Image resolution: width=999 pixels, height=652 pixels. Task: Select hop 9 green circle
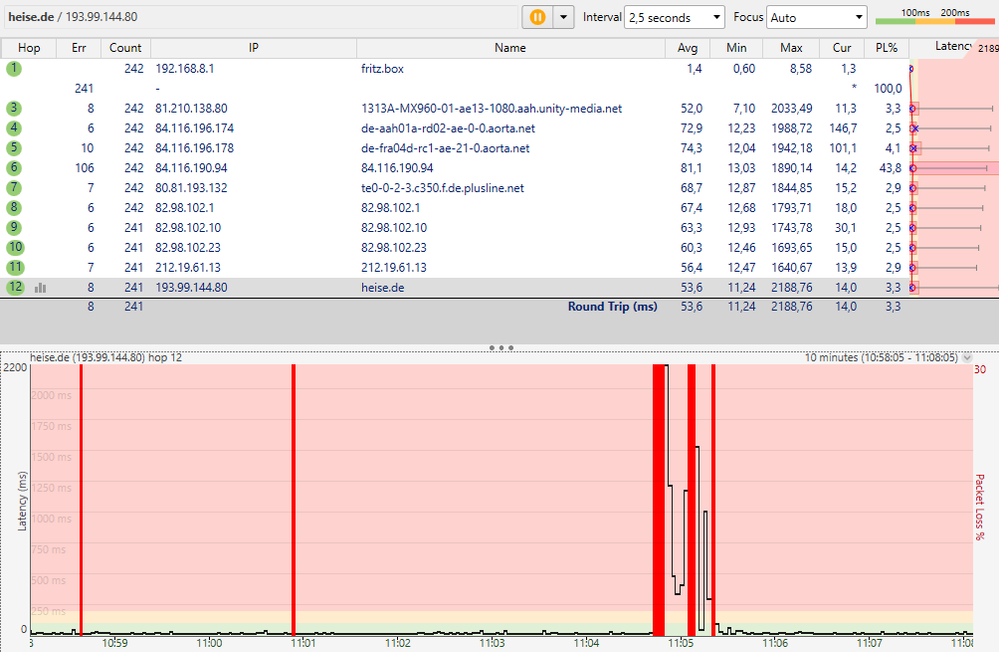pos(14,228)
